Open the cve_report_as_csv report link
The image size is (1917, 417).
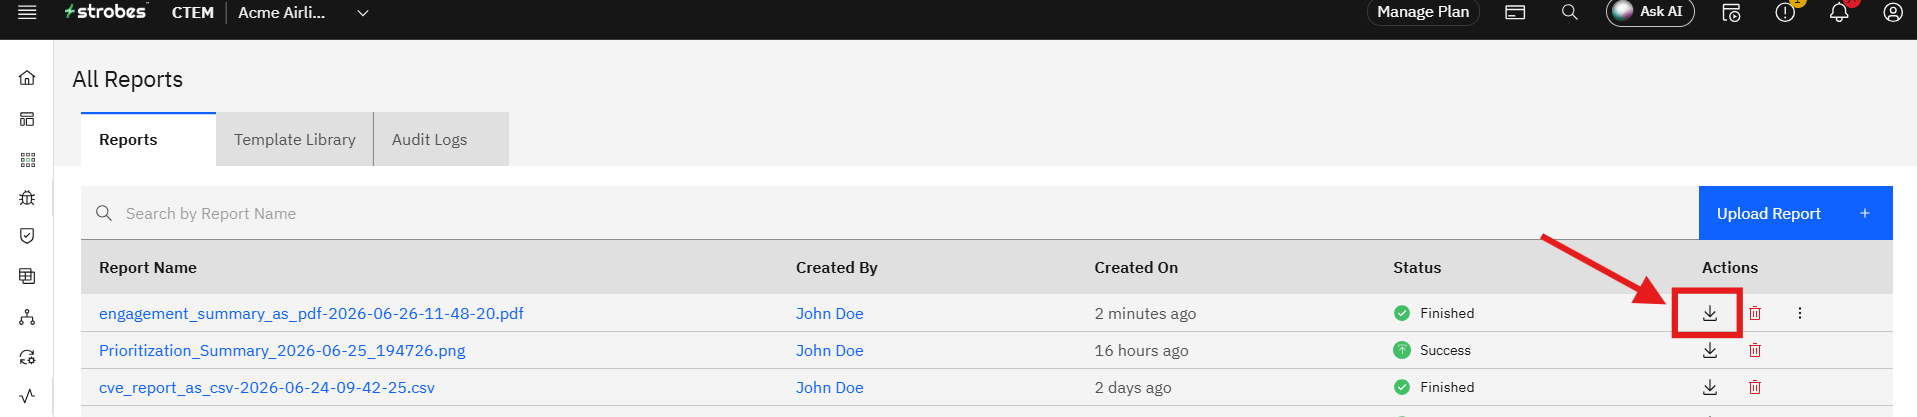267,387
